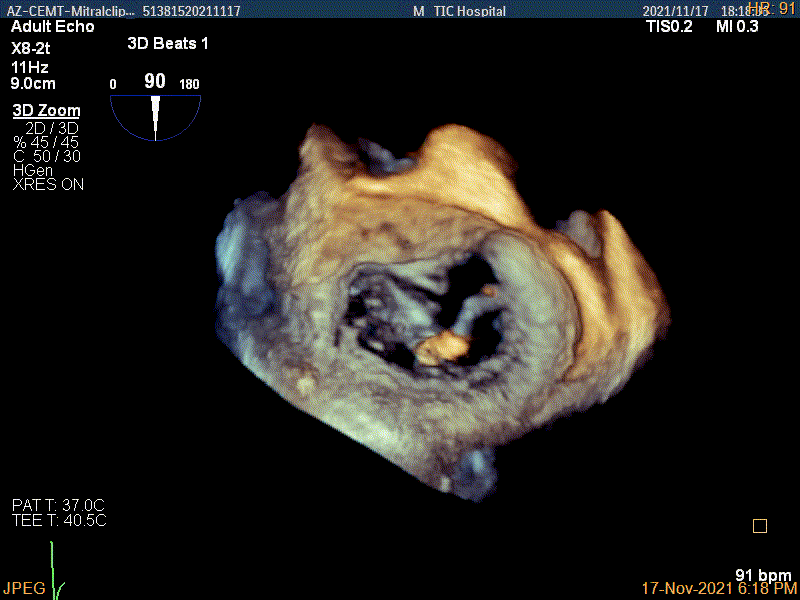This screenshot has width=800, height=600.
Task: Select the 3D Zoom mode label
Action: [46, 111]
